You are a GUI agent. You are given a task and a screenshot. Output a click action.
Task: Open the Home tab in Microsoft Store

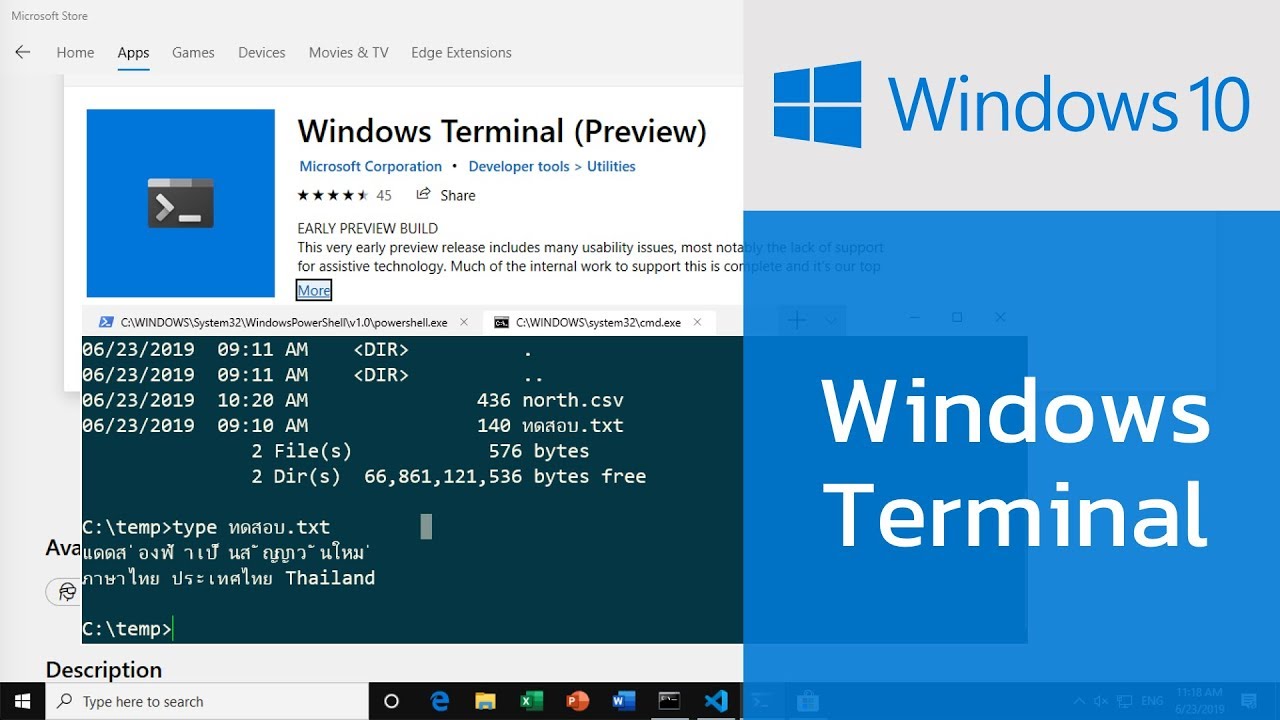[75, 52]
